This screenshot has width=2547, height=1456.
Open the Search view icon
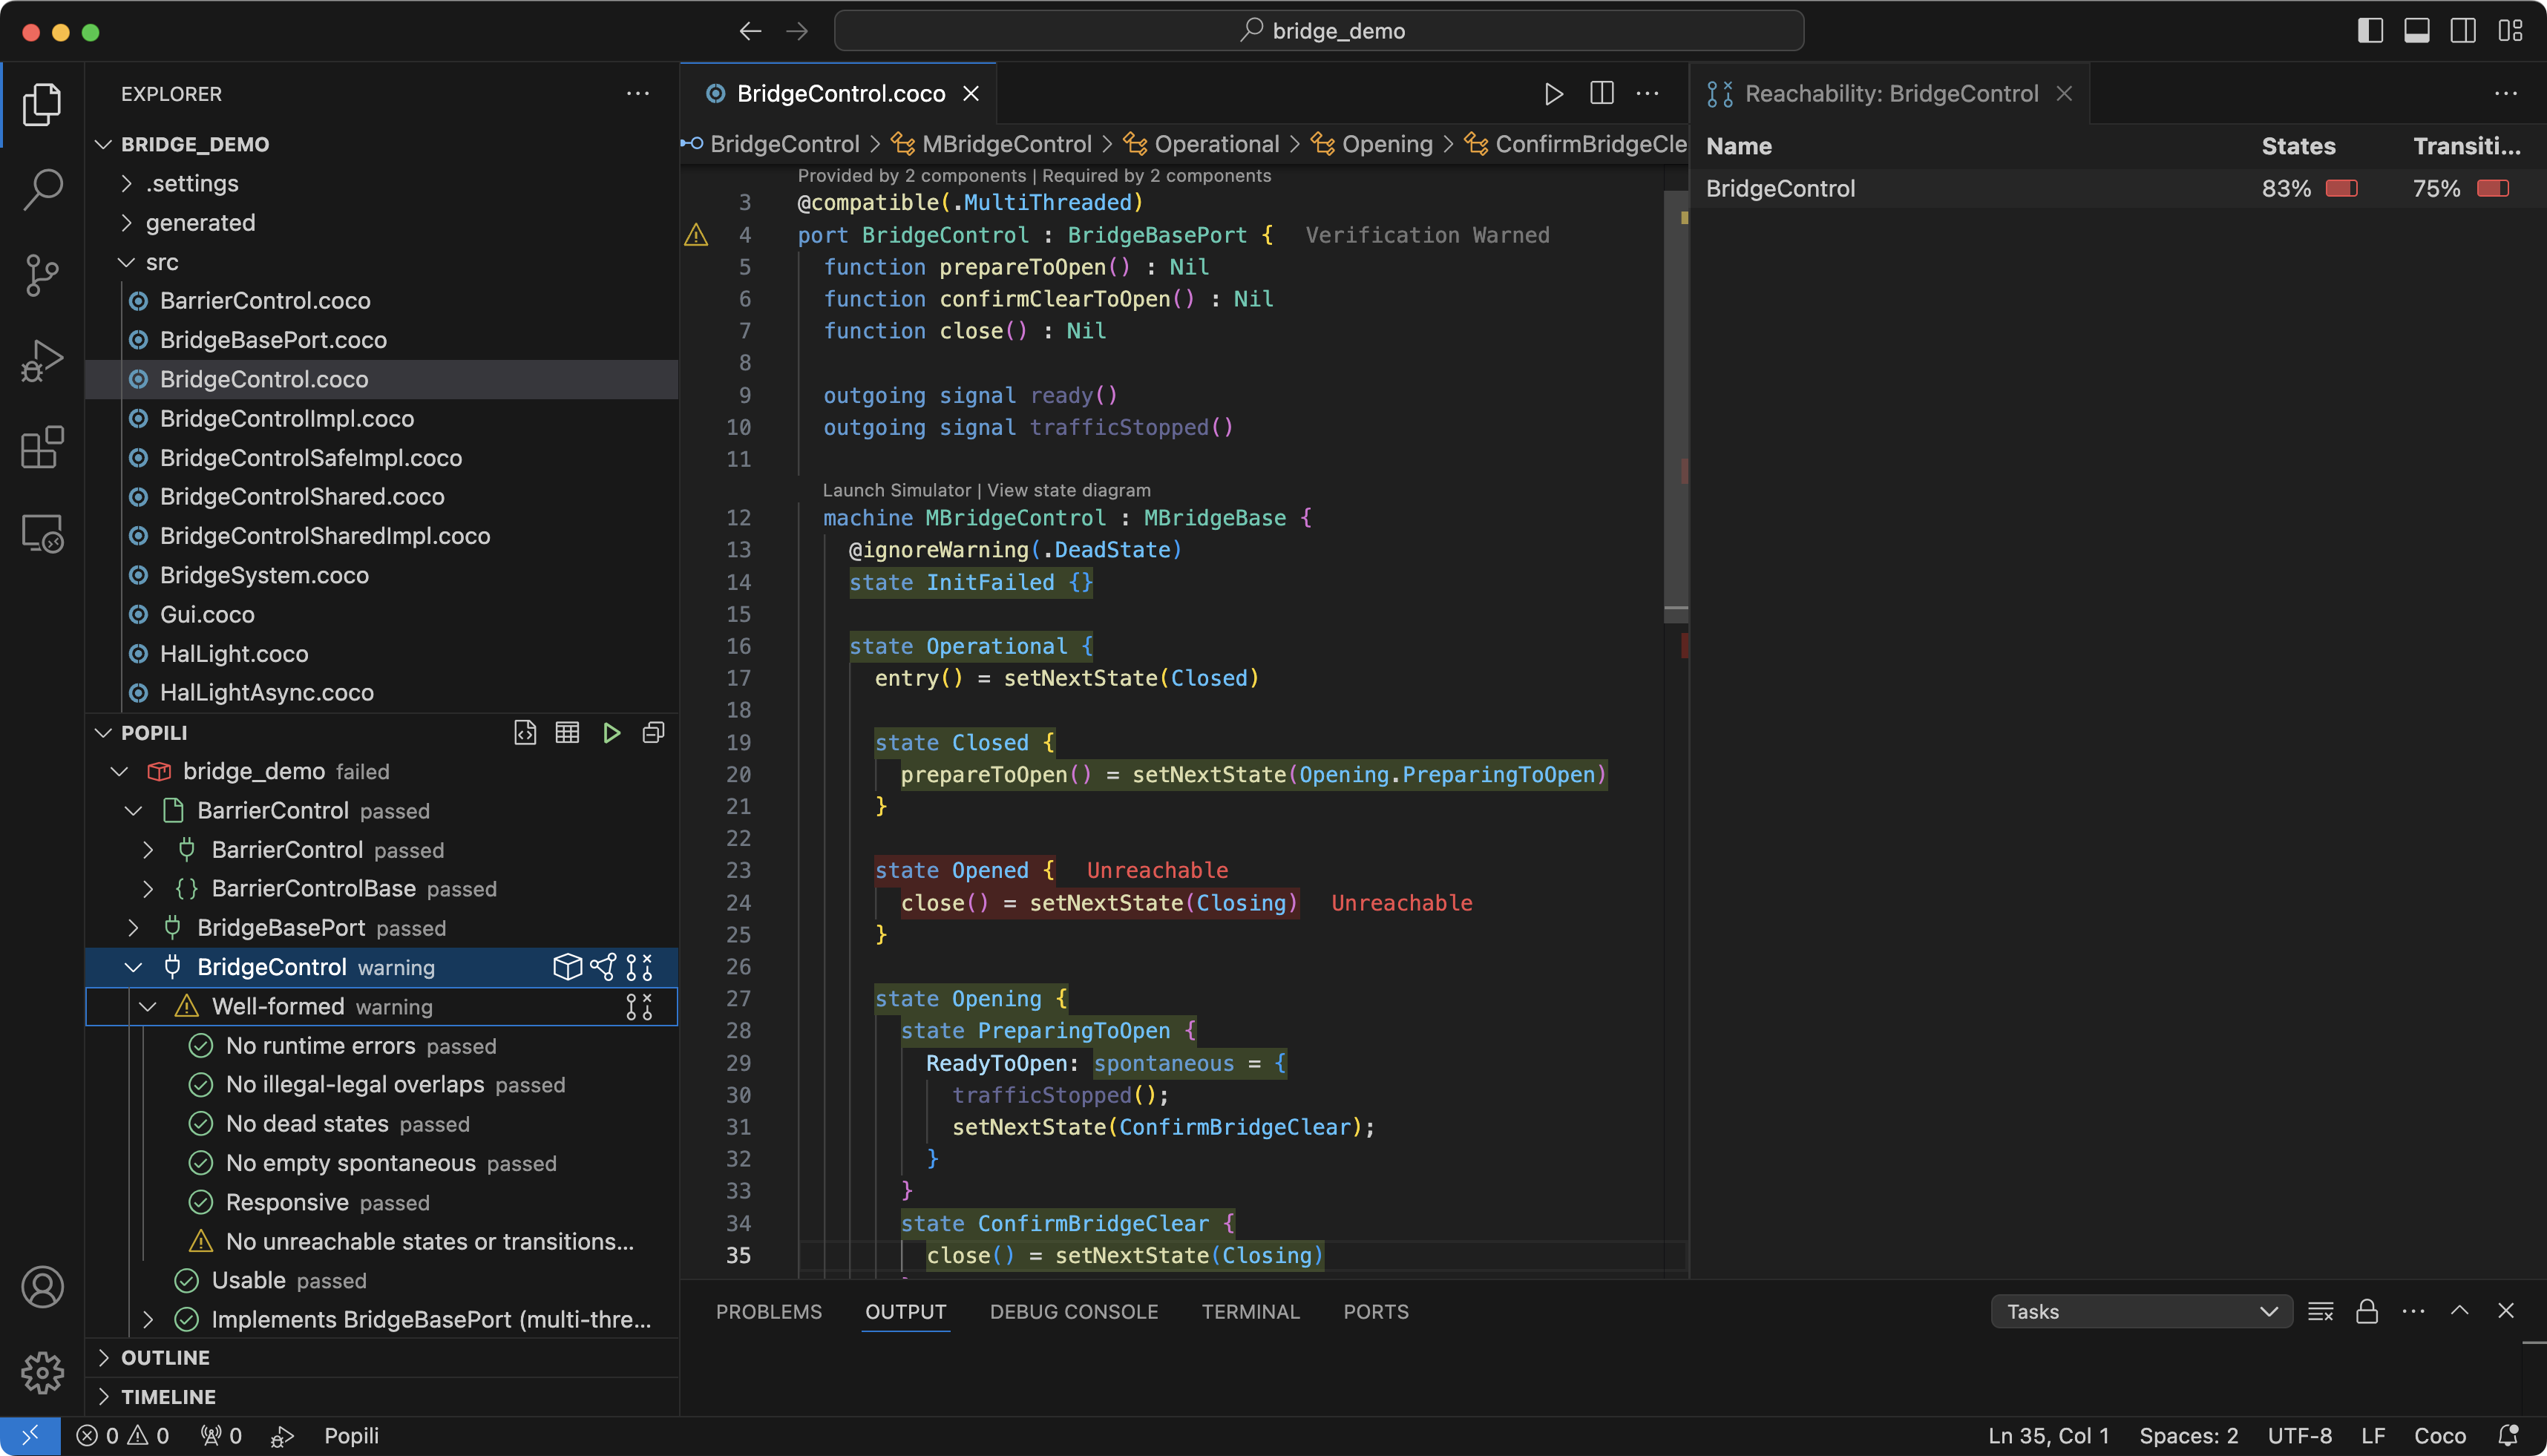coord(42,190)
